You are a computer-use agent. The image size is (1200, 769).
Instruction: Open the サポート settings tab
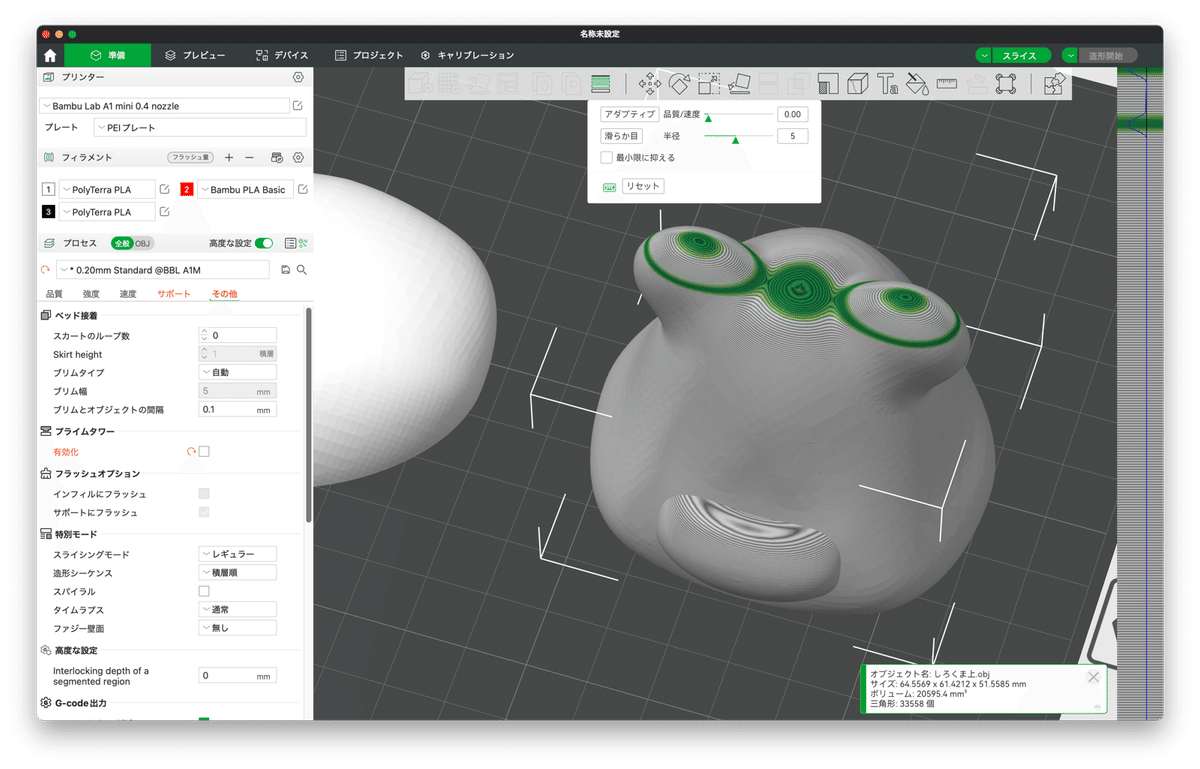[174, 294]
